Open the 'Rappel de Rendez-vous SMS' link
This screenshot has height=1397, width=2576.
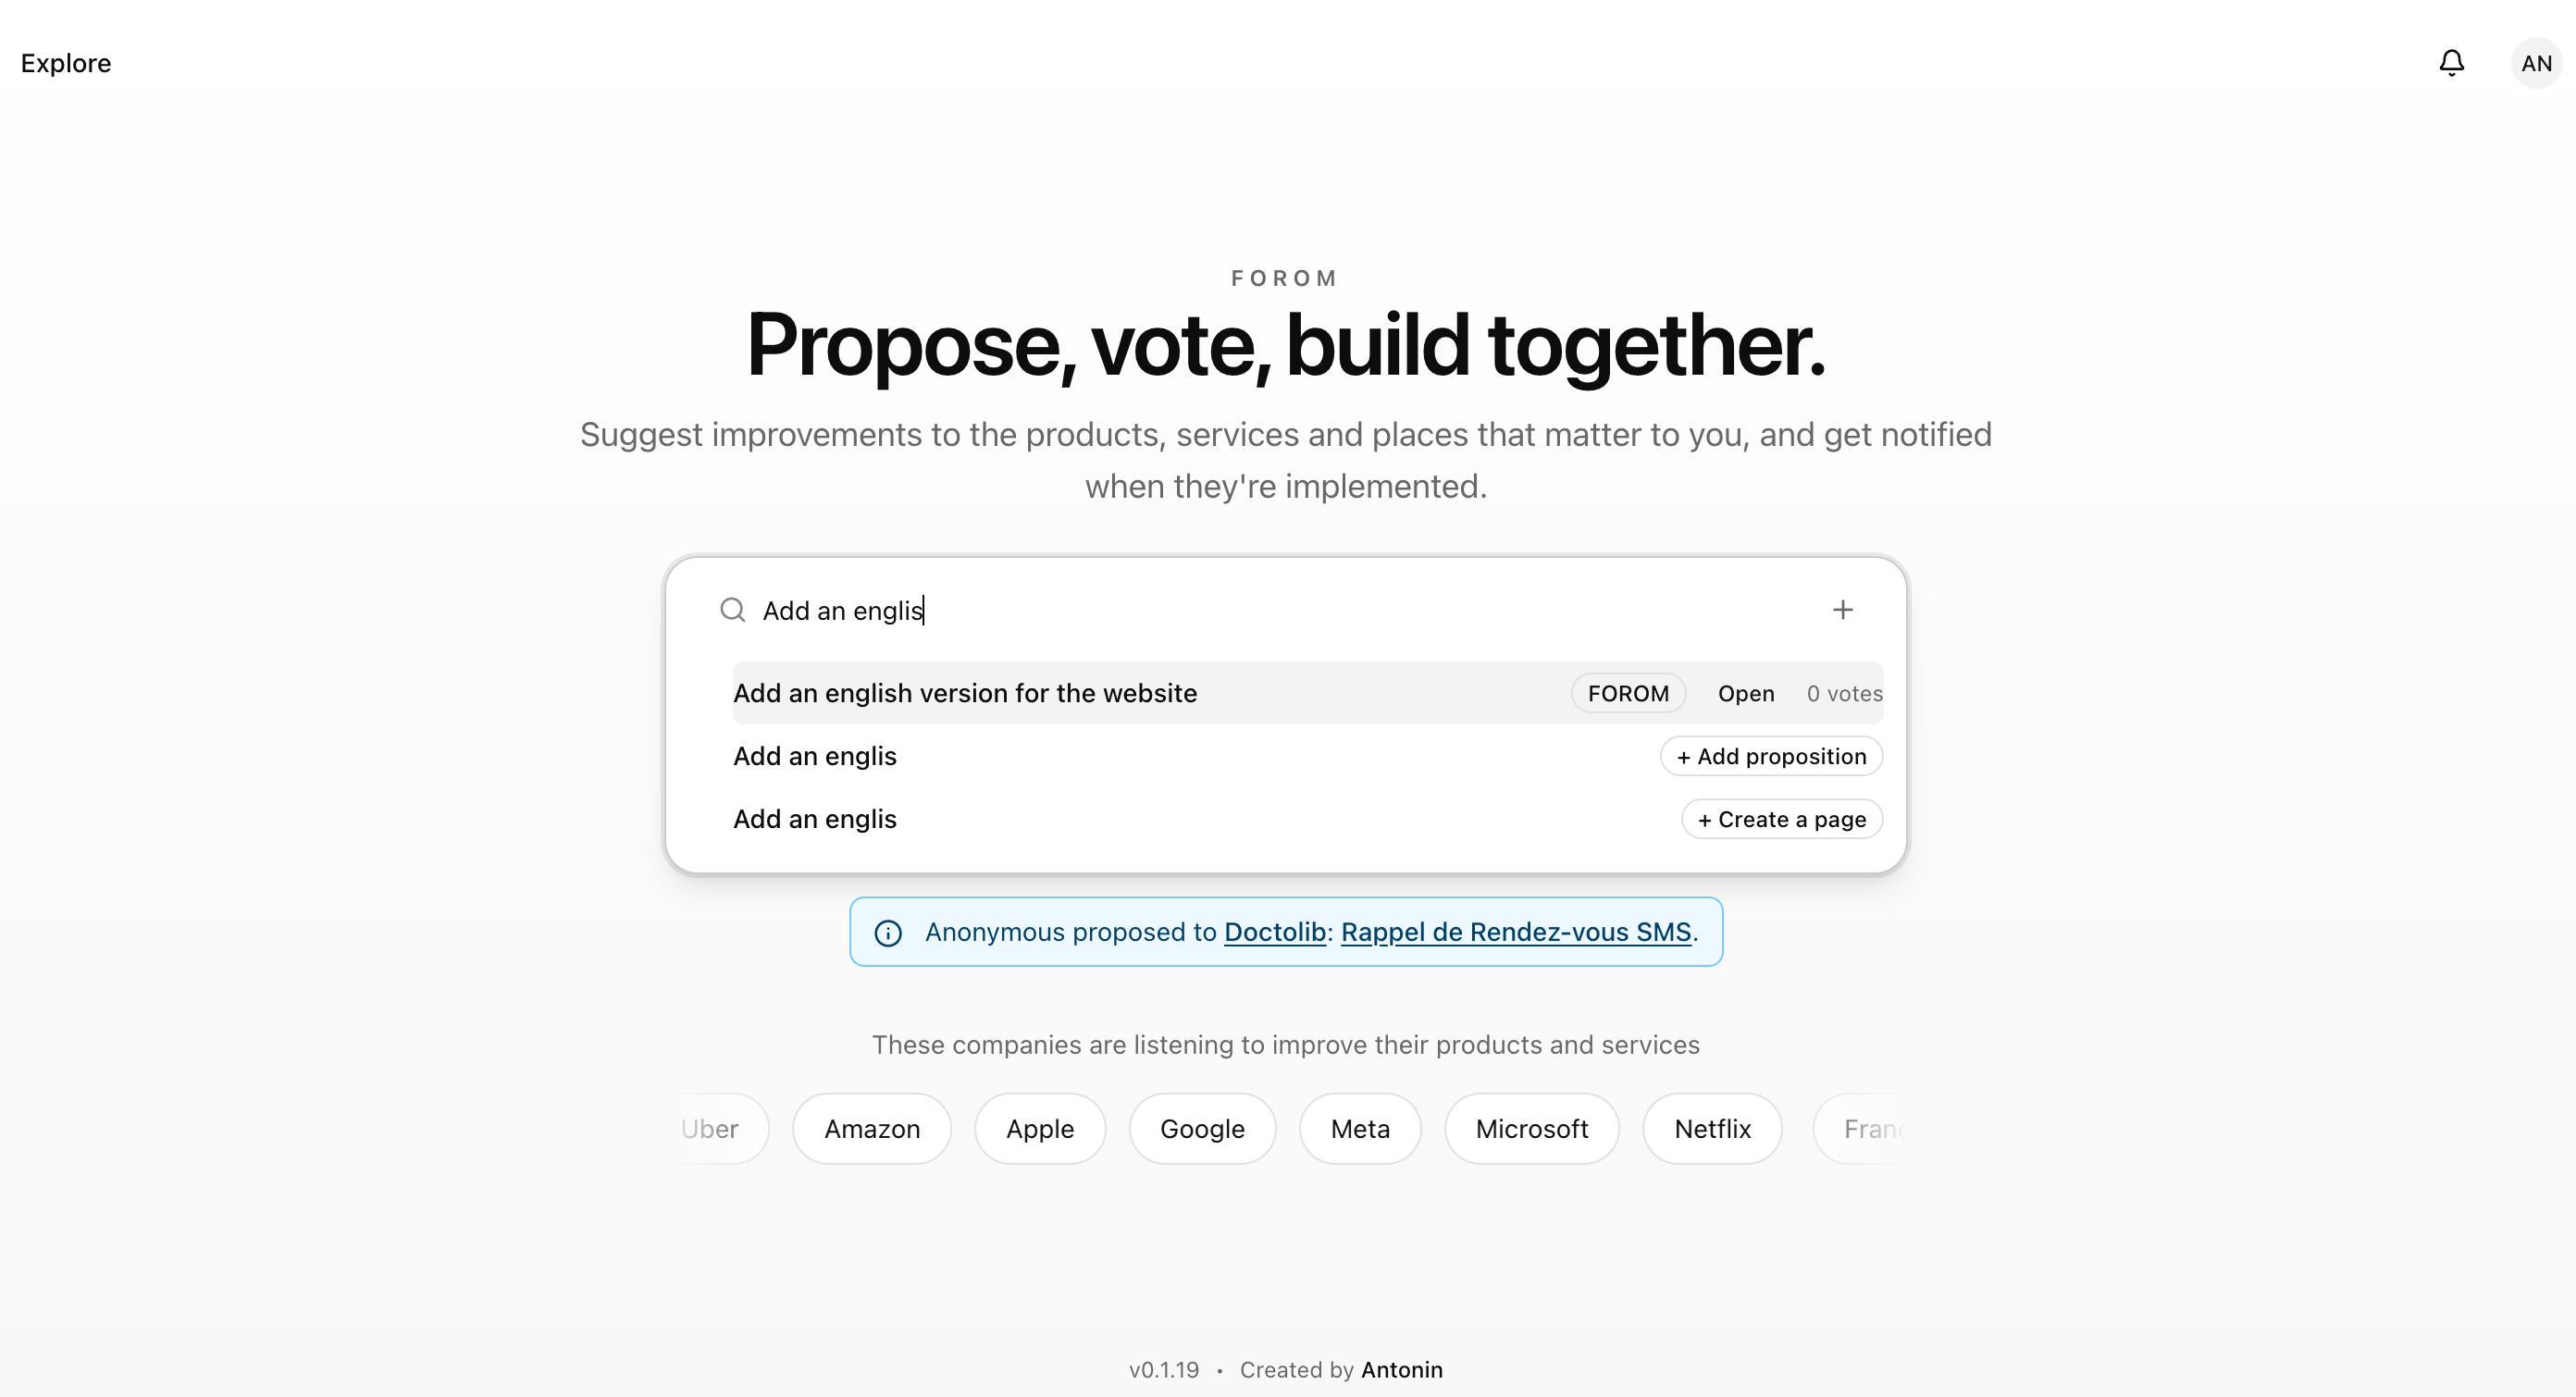(1515, 931)
